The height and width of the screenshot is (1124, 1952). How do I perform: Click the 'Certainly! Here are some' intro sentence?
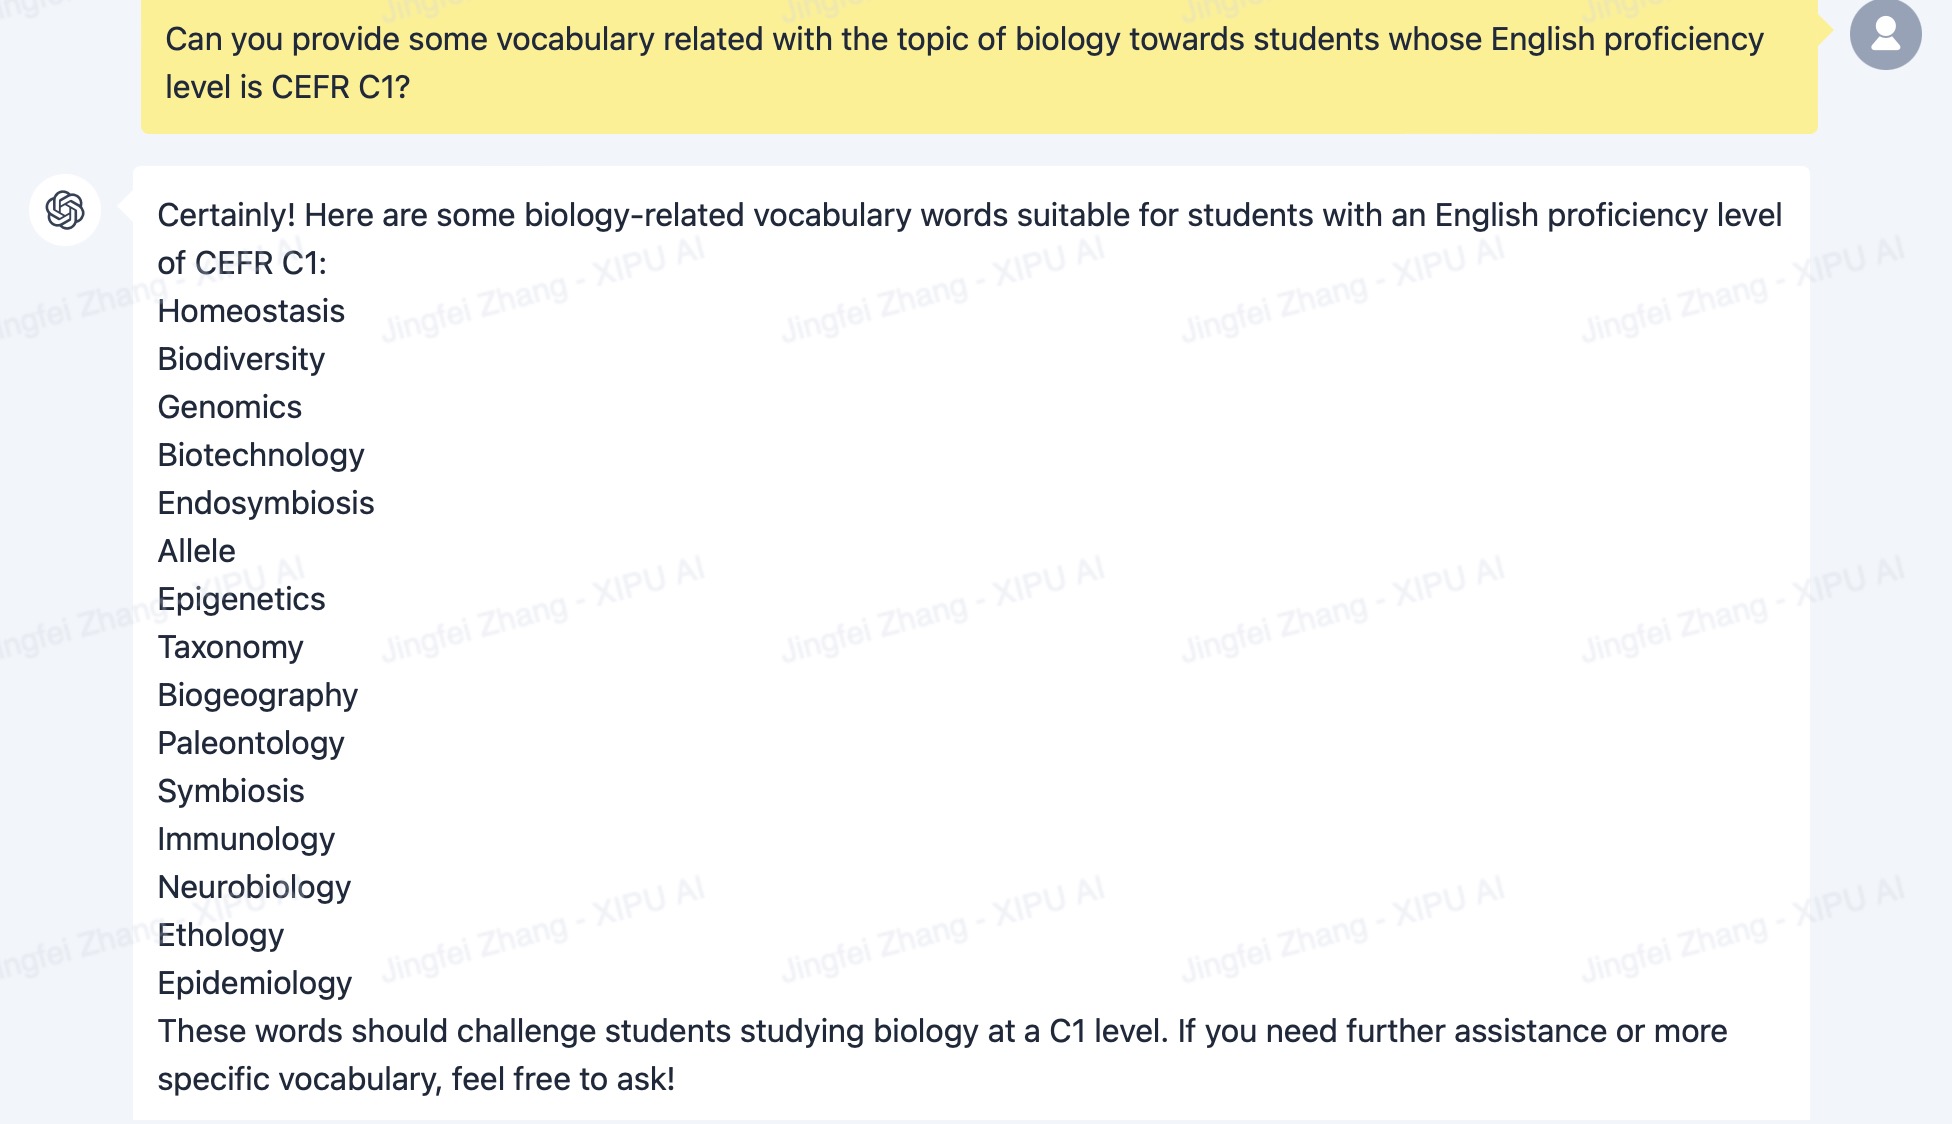970,239
